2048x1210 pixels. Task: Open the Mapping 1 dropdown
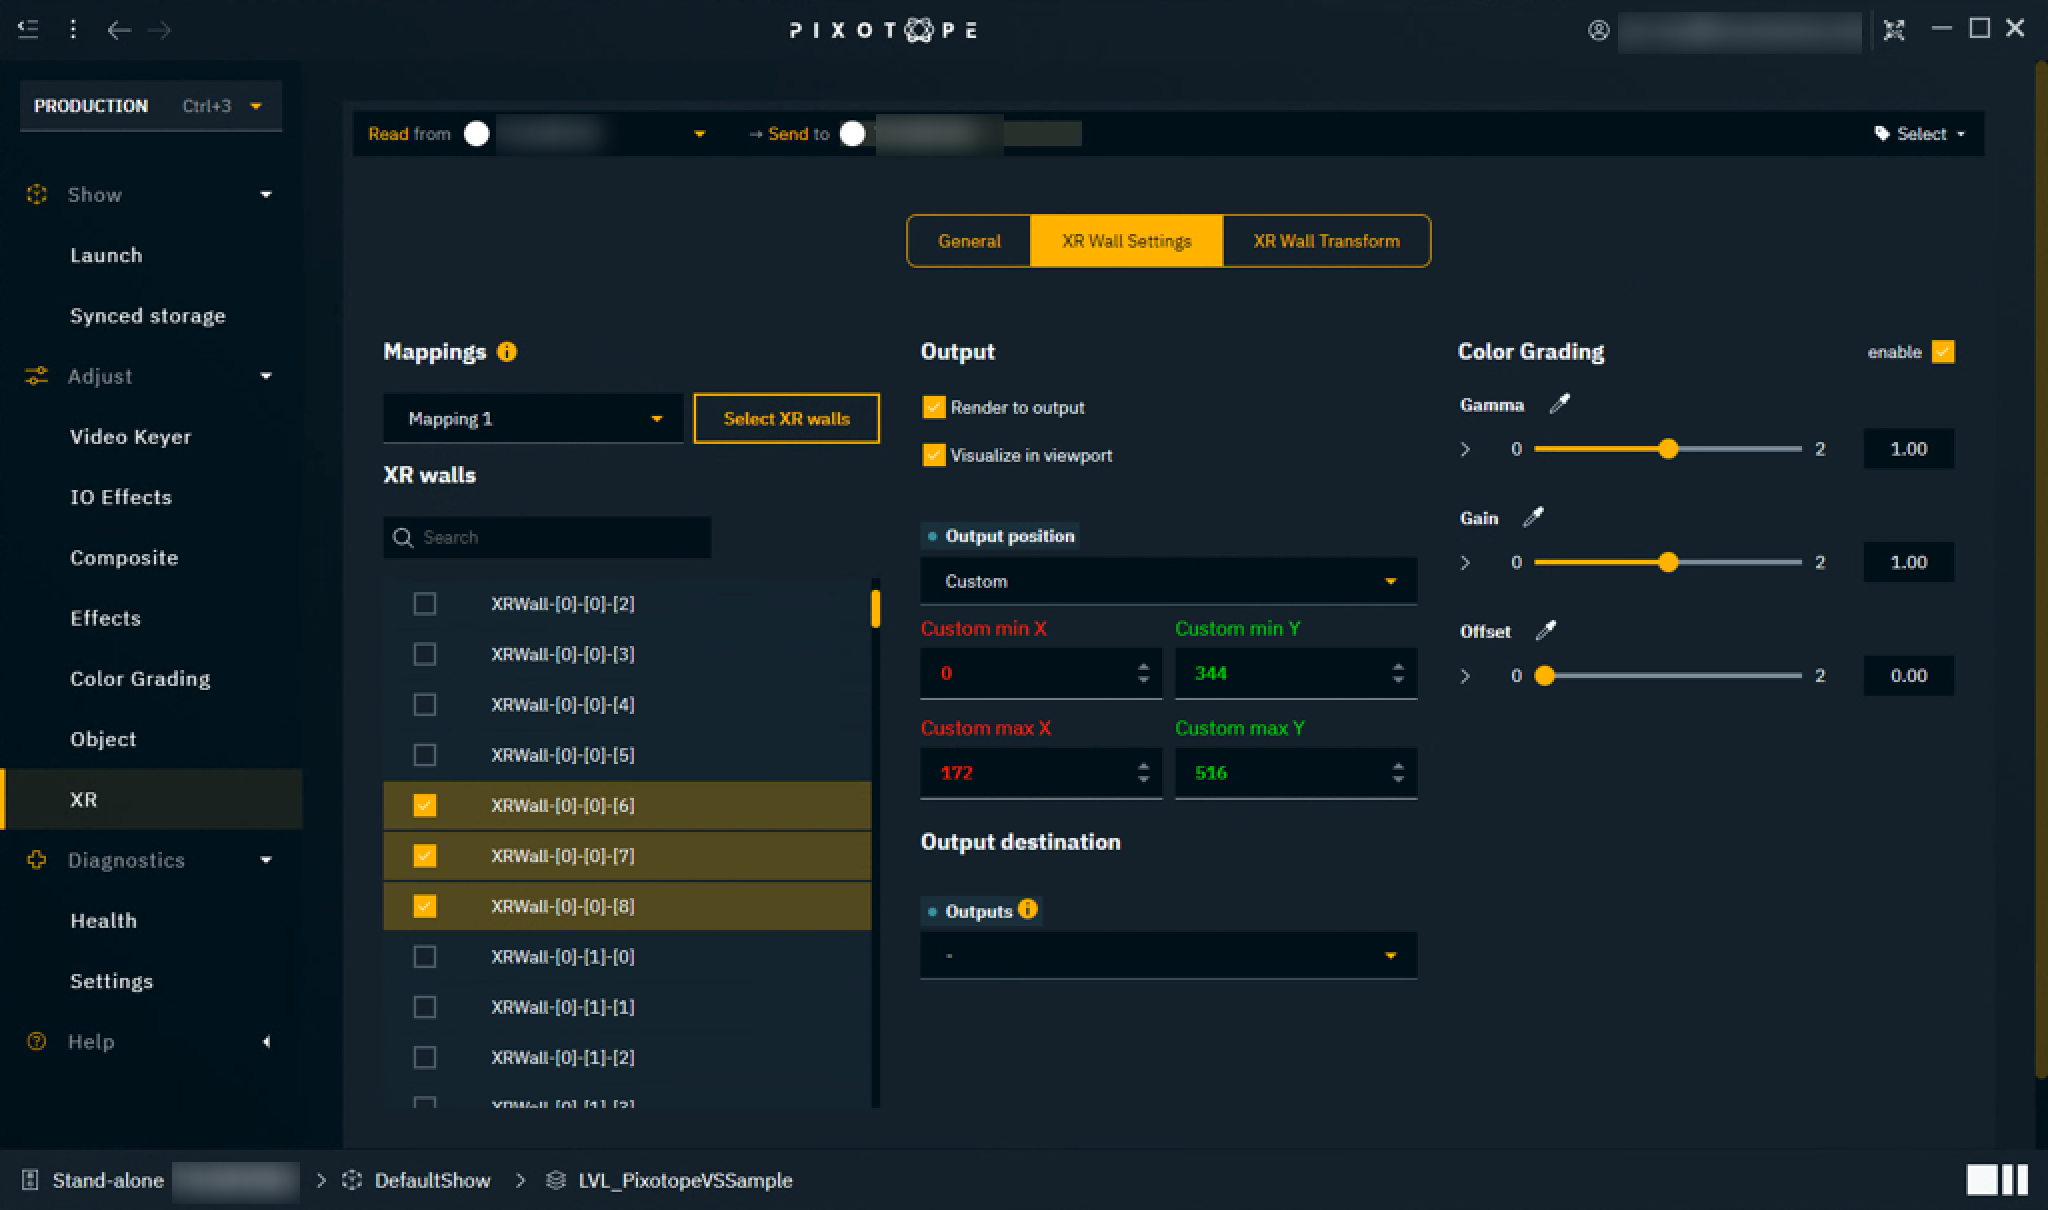[532, 419]
